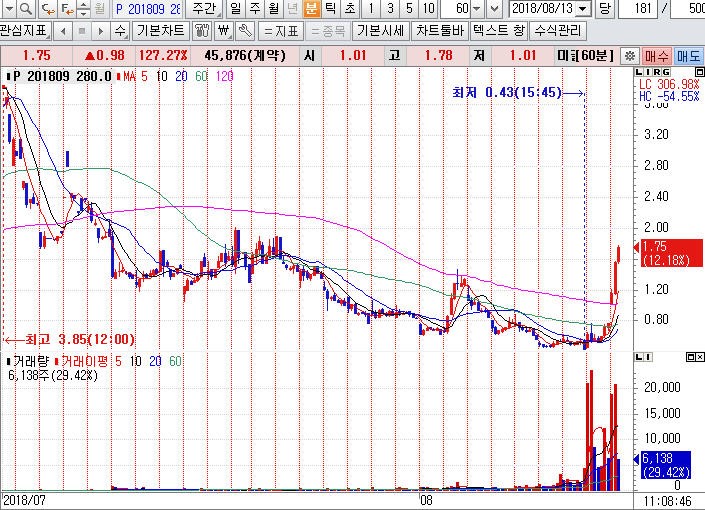
Task: Click the won currency symbol icon
Action: pyautogui.click(x=224, y=30)
